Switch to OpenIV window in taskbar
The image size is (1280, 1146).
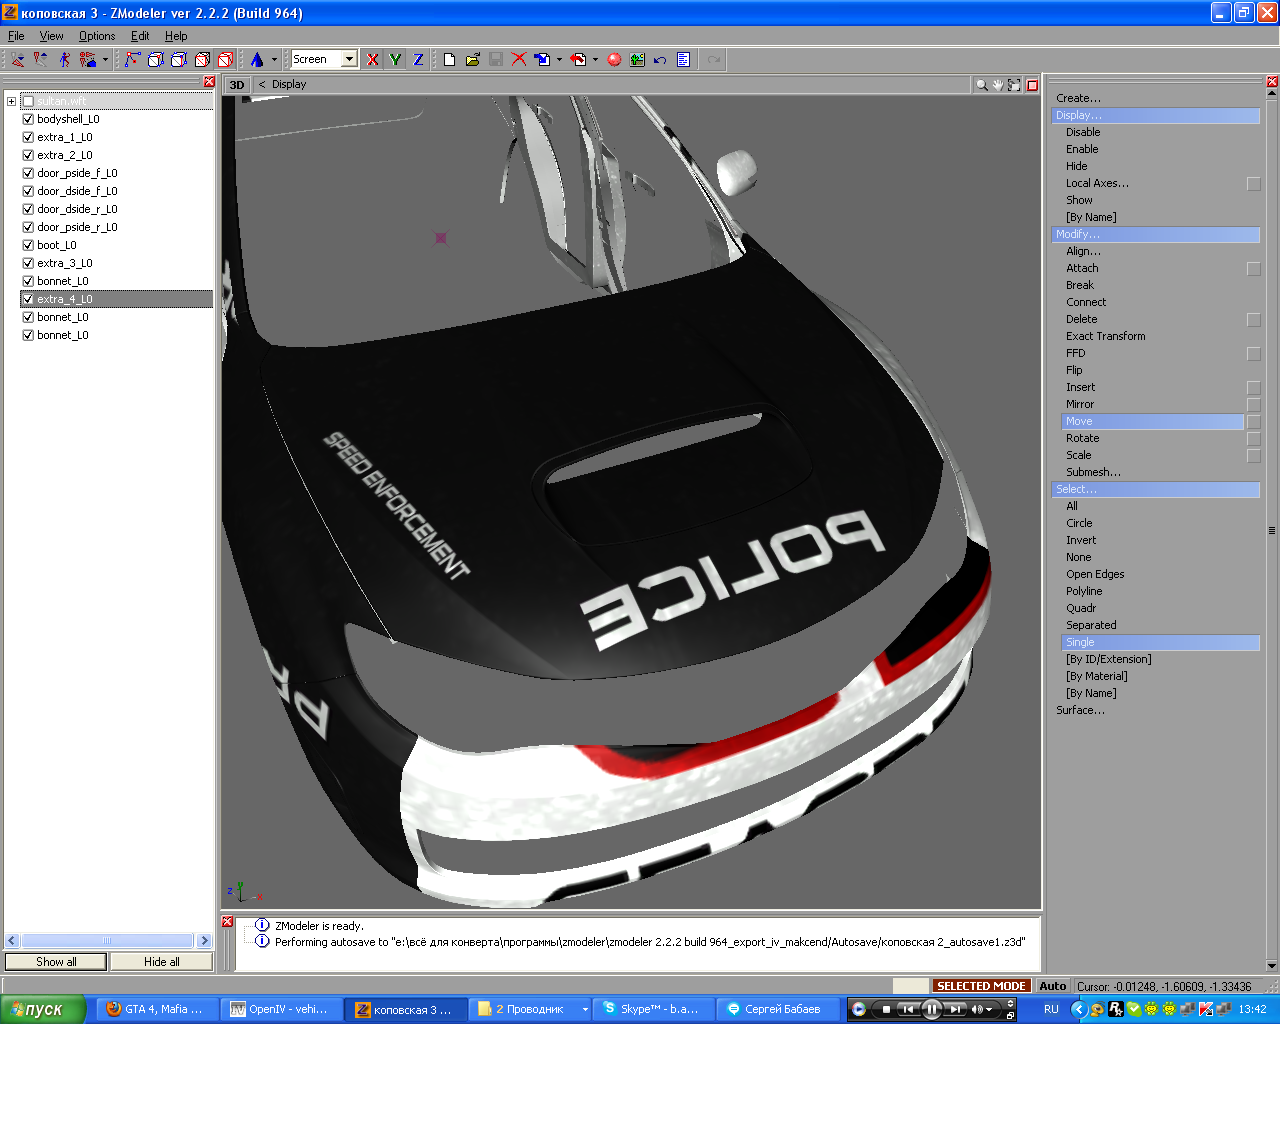pyautogui.click(x=280, y=1009)
